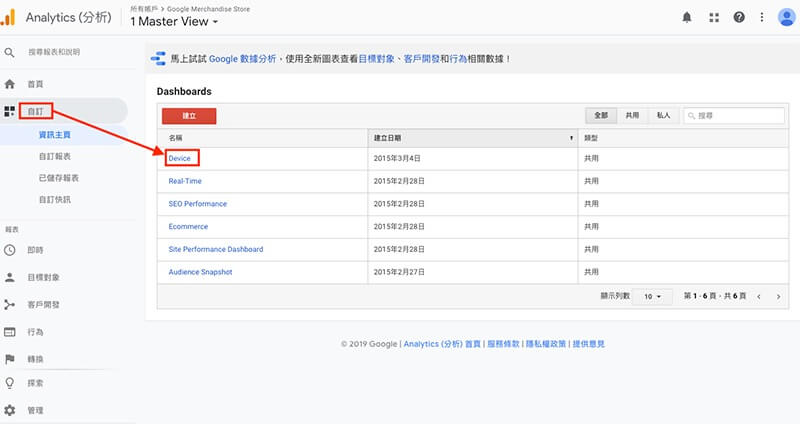
Task: Click the sidebar search magnifier icon
Action: (9, 52)
